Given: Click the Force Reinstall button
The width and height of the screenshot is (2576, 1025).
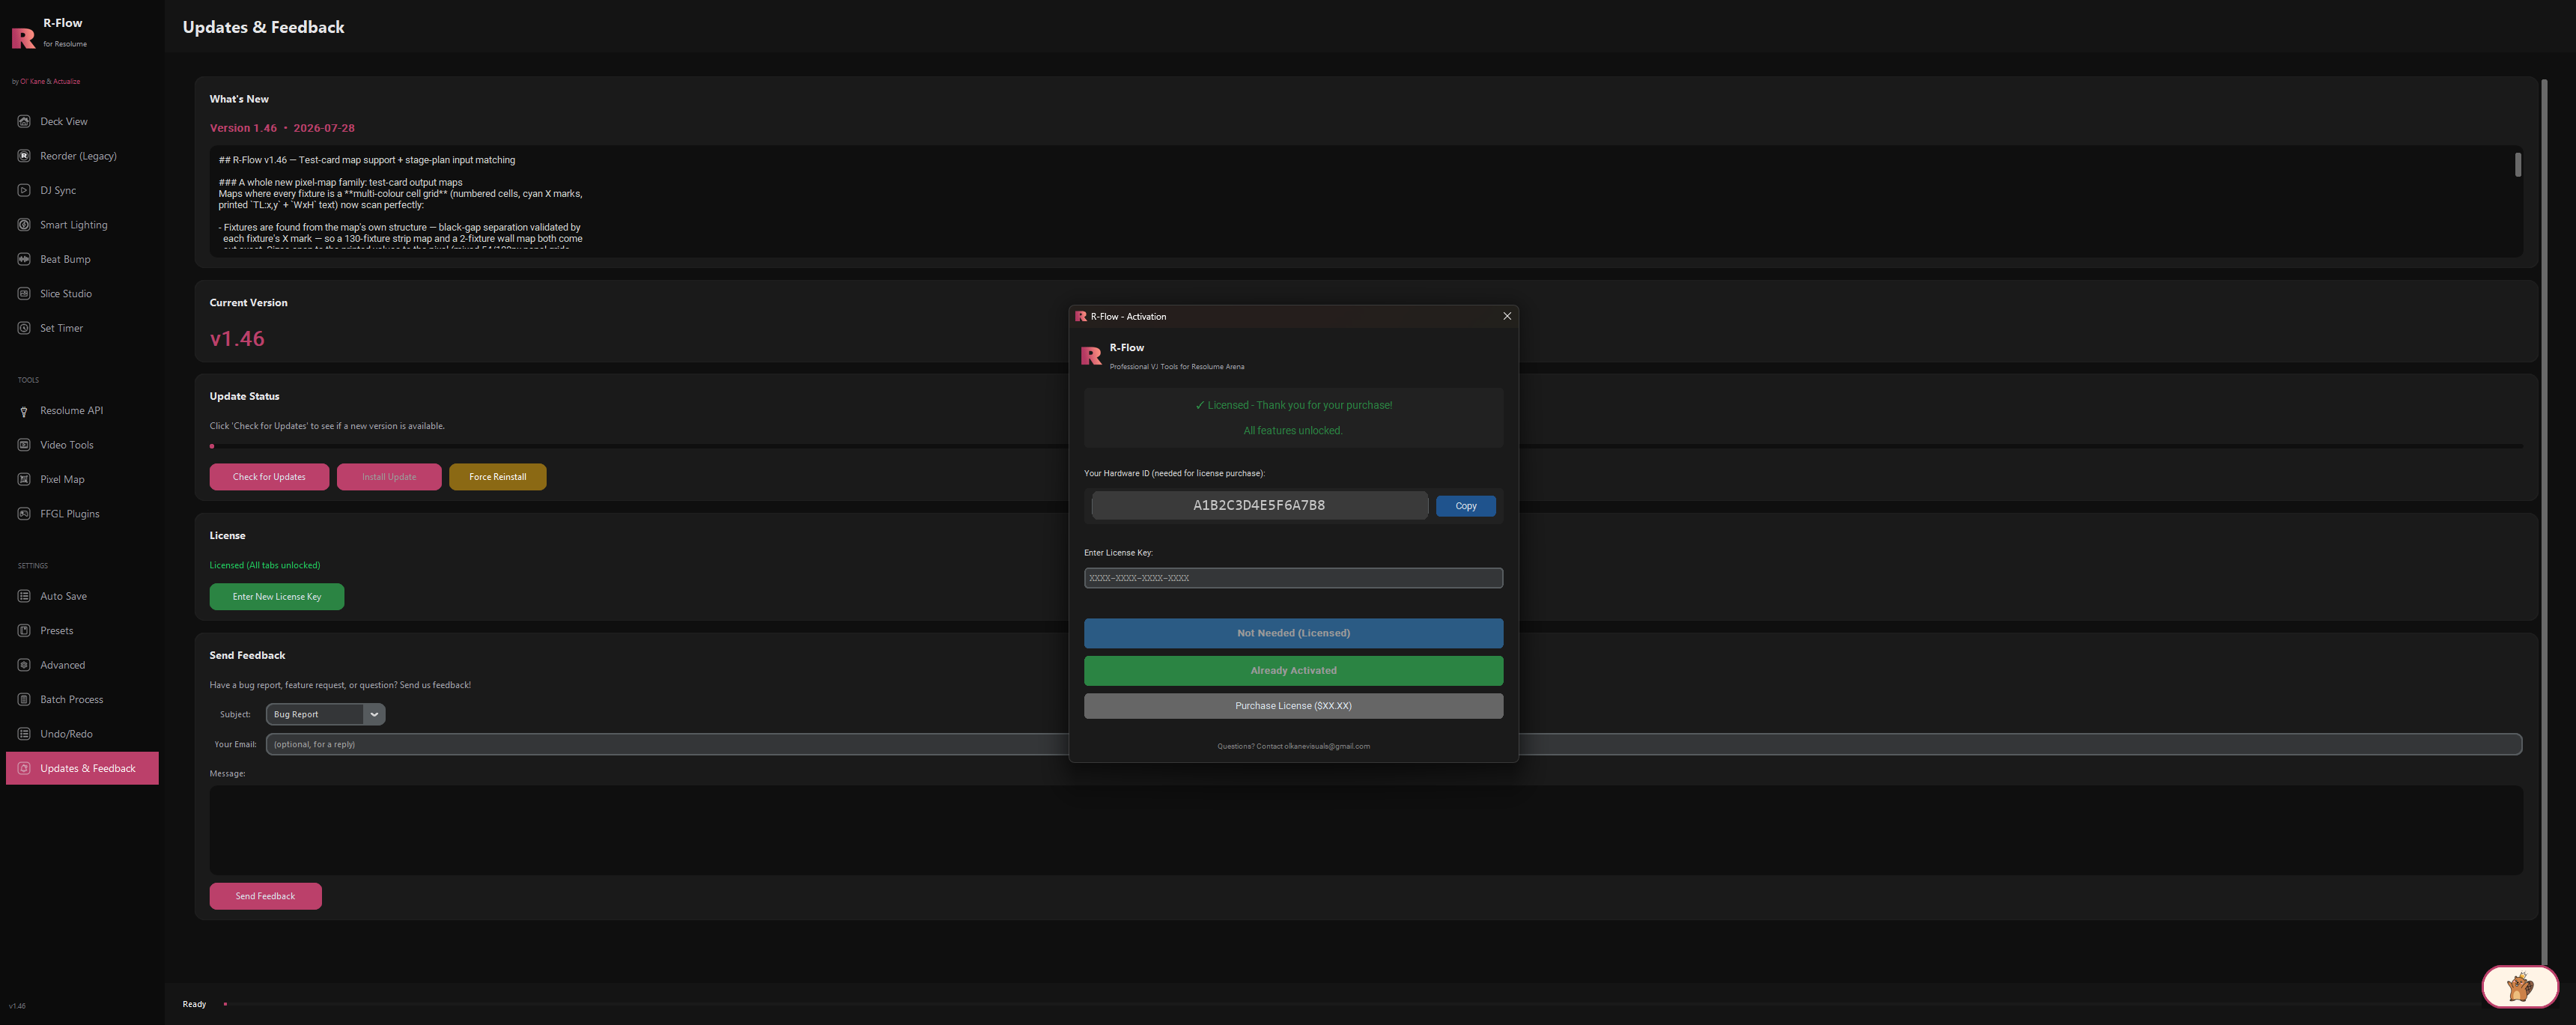Looking at the screenshot, I should (x=498, y=477).
